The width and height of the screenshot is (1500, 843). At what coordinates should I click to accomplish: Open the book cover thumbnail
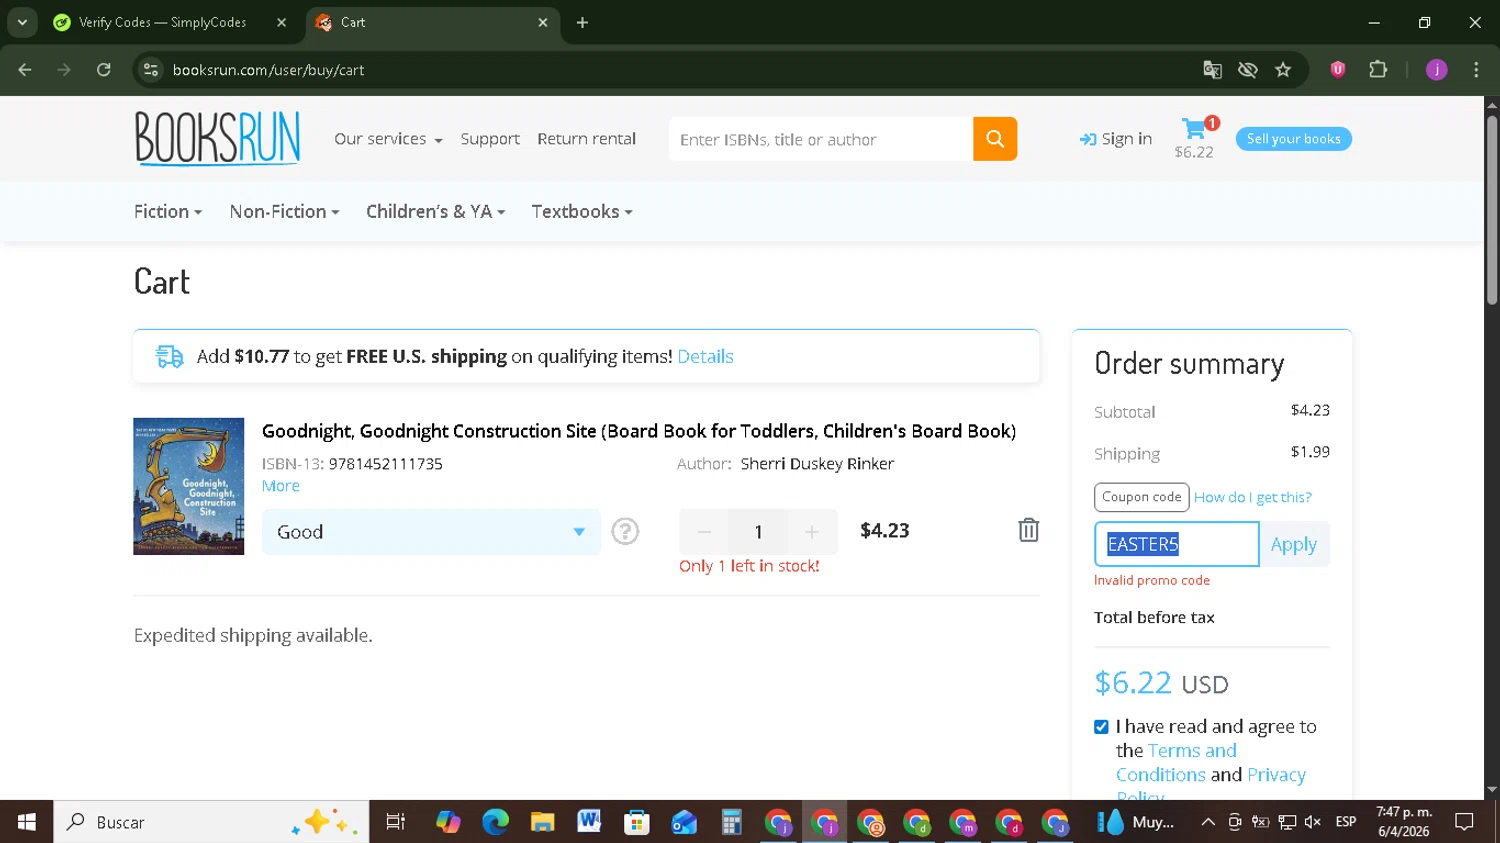(x=189, y=486)
